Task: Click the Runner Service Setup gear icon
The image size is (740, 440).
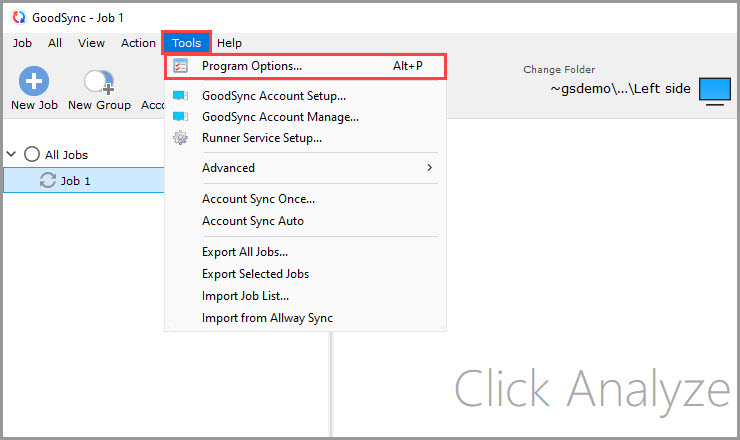Action: point(180,138)
